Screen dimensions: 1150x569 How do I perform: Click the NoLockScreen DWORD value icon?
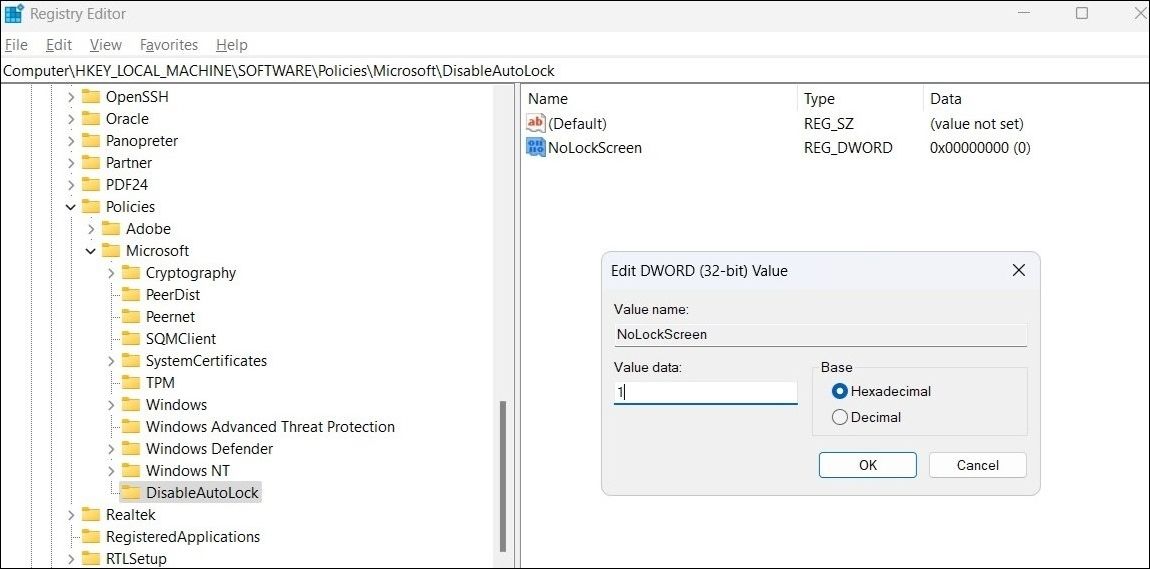click(x=536, y=147)
